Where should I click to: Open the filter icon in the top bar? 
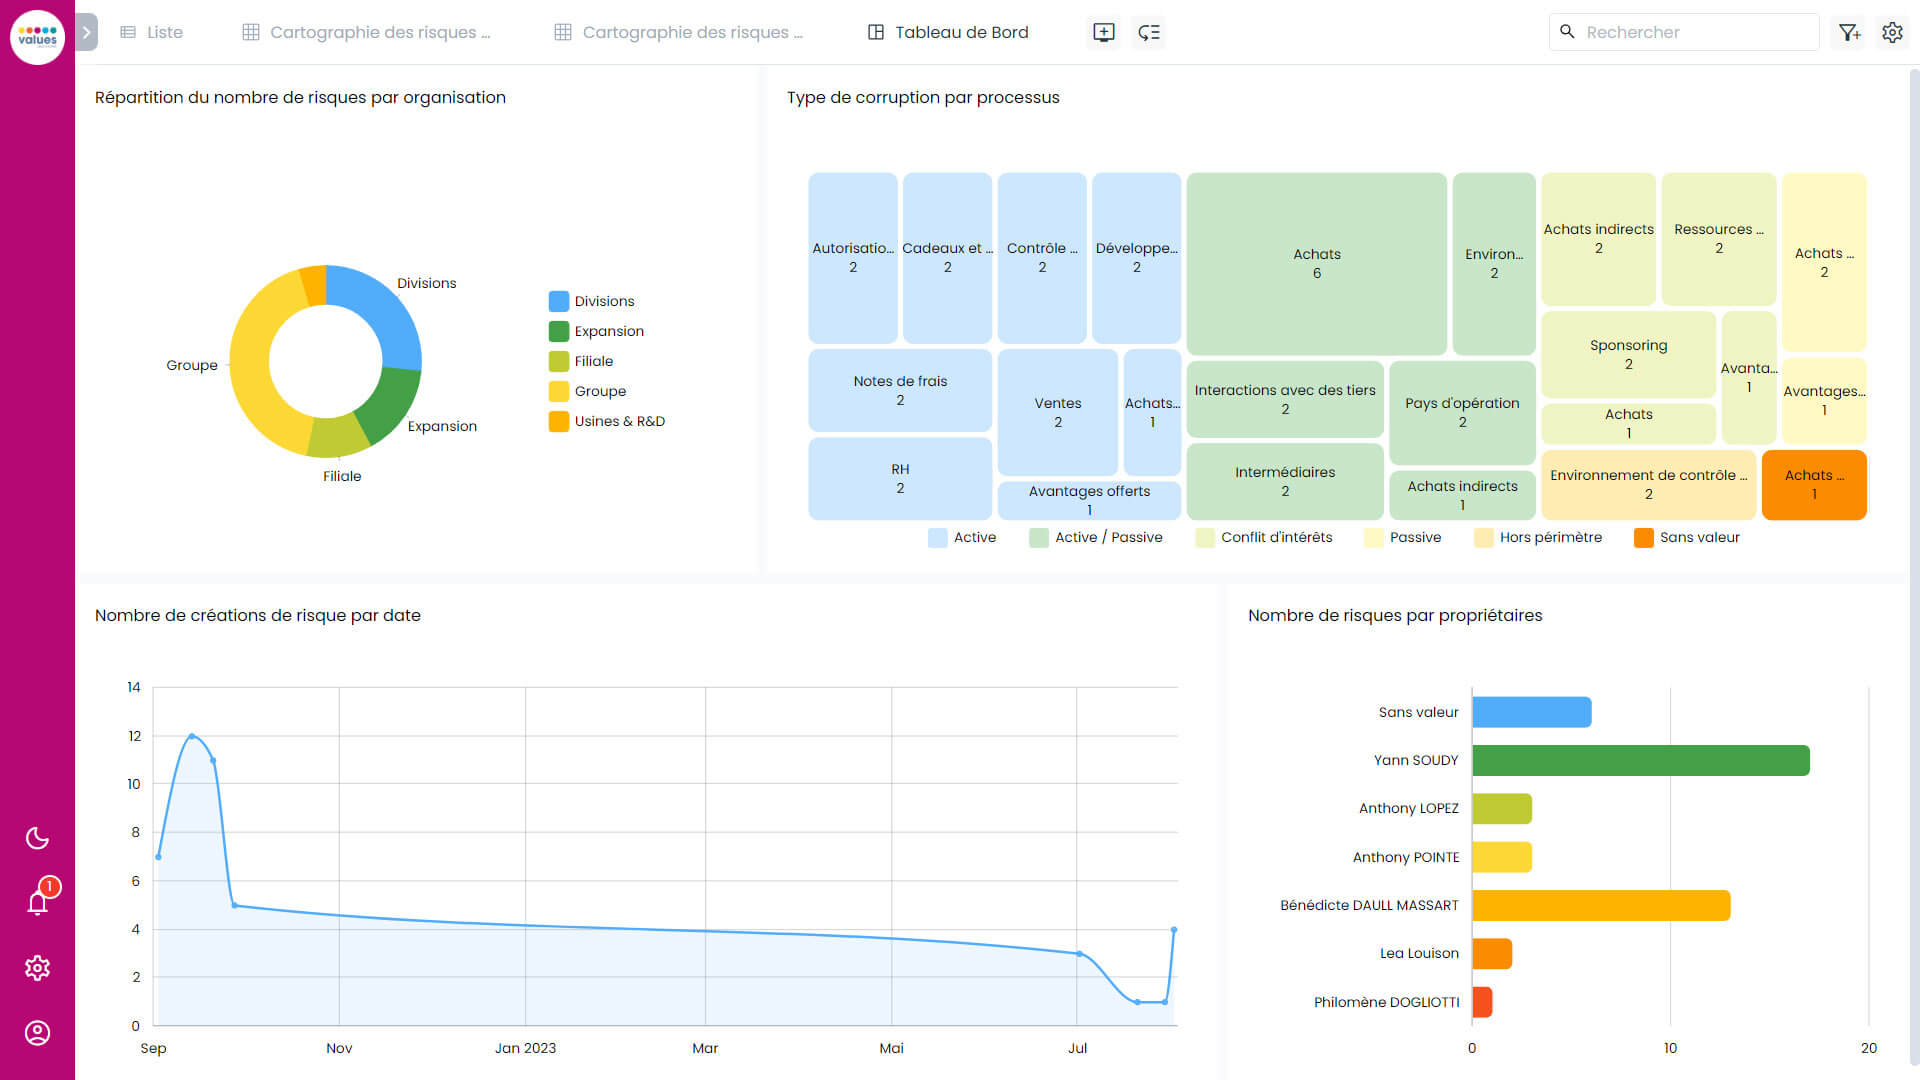[x=1849, y=32]
